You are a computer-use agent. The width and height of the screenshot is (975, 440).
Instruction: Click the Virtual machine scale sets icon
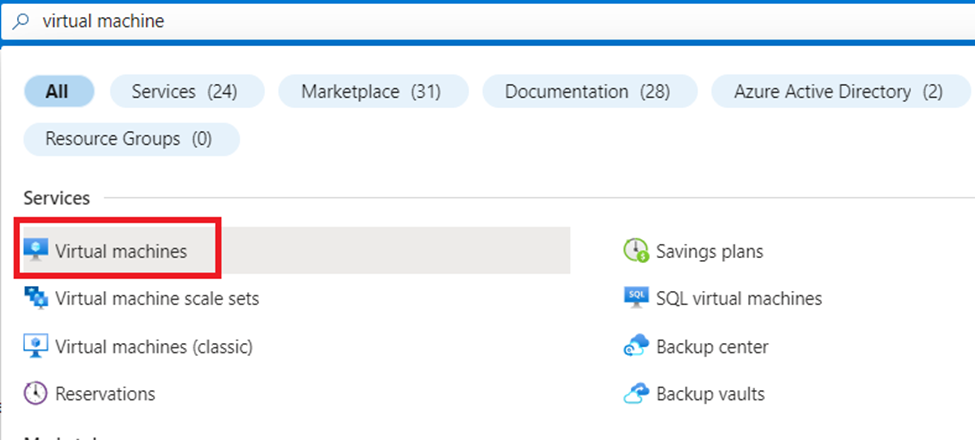(x=36, y=298)
